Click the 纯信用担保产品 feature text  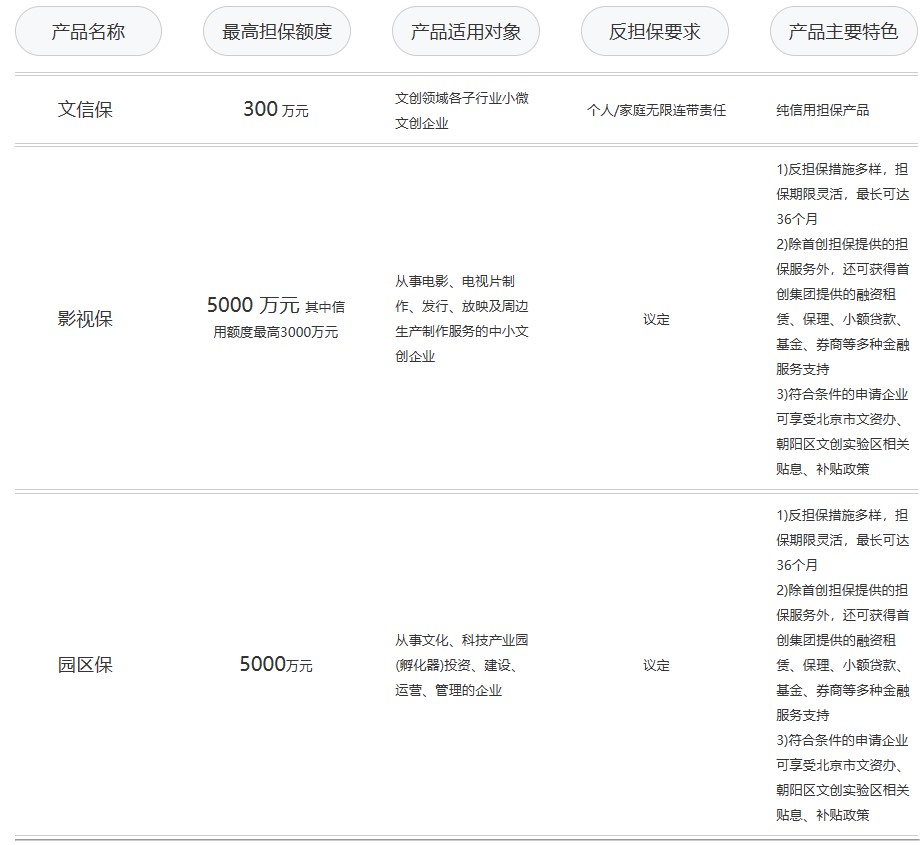823,110
